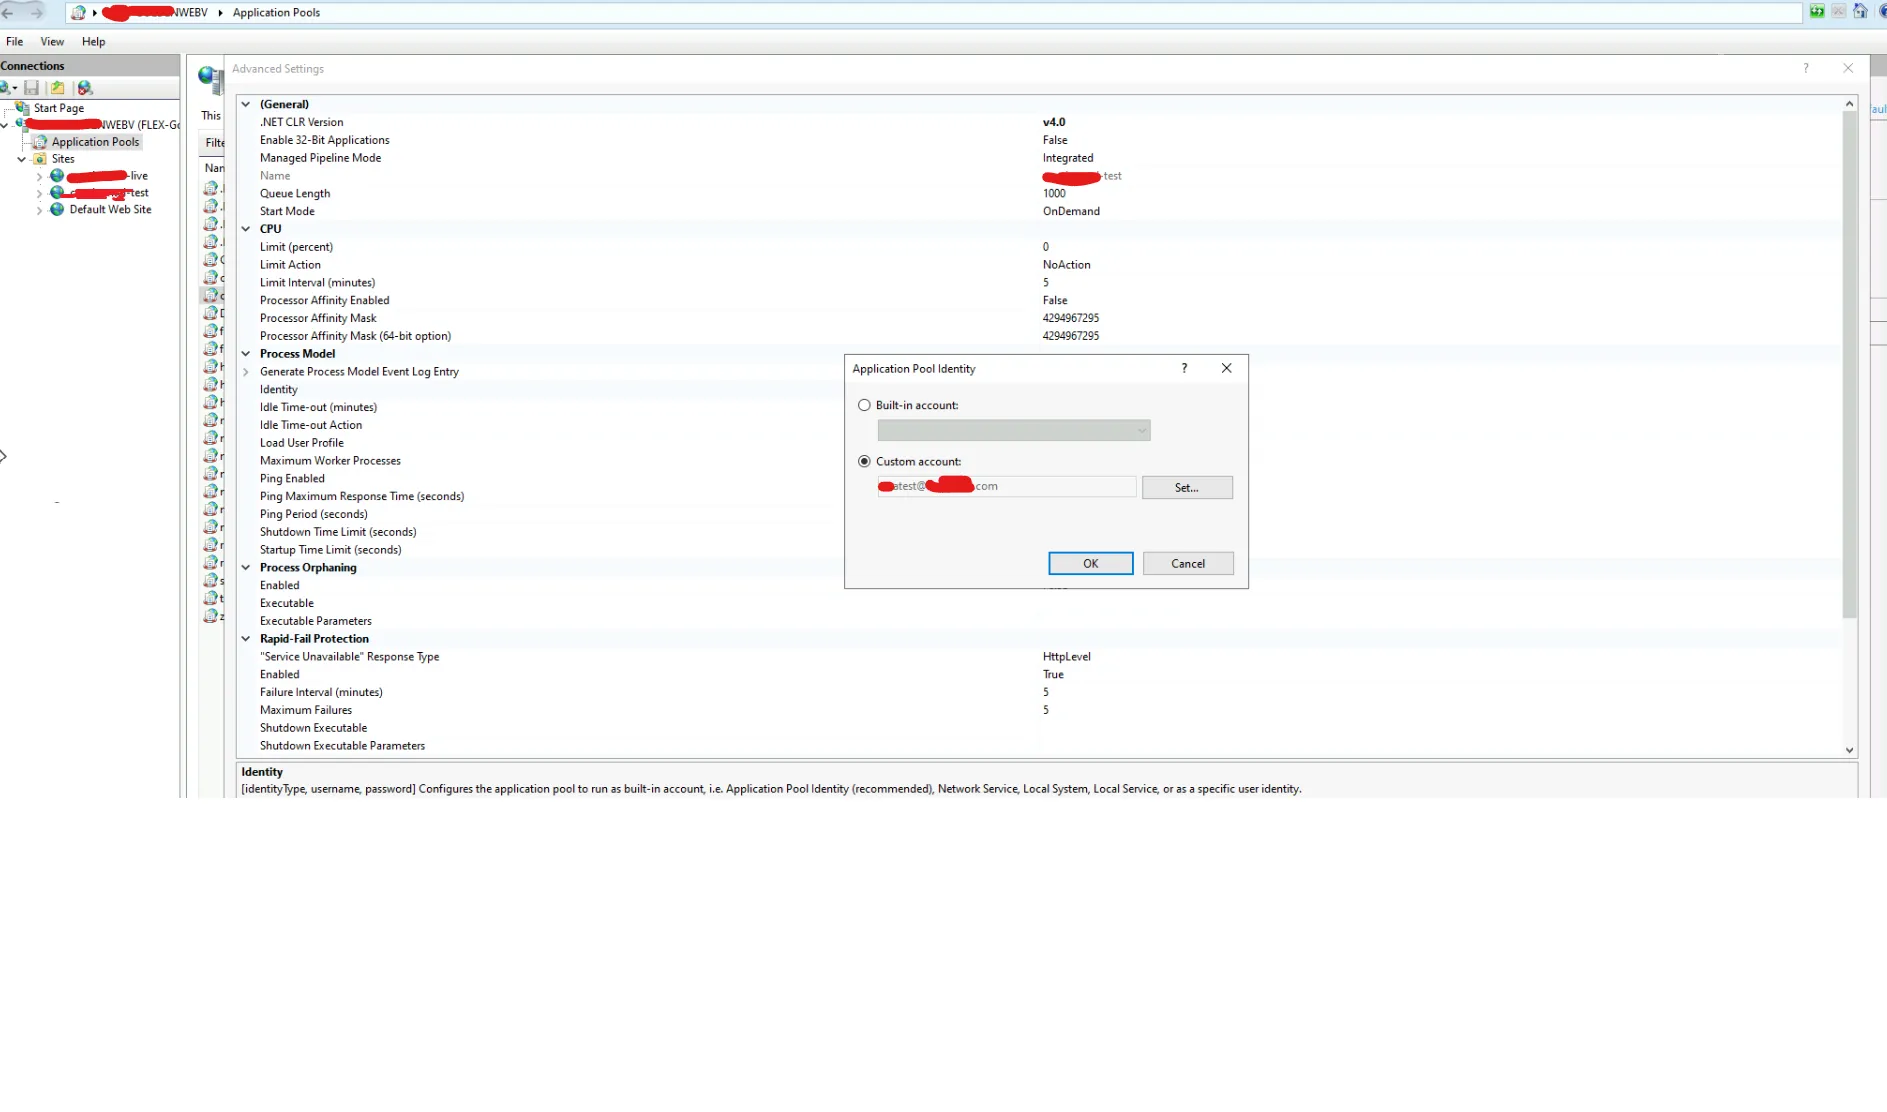The image size is (1887, 1112).
Task: Click the up folder icon in Connections
Action: click(58, 88)
